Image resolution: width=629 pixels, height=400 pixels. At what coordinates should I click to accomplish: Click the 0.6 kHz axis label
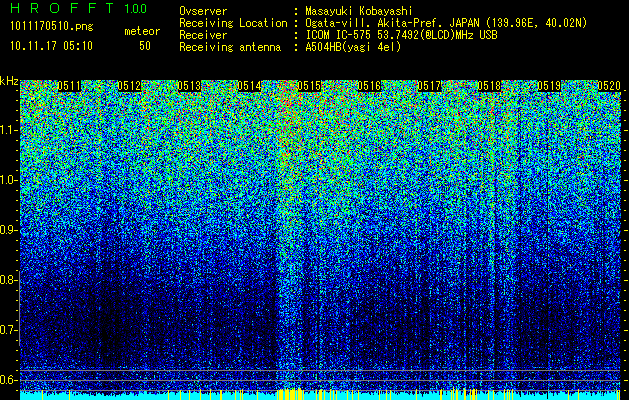click(8, 380)
